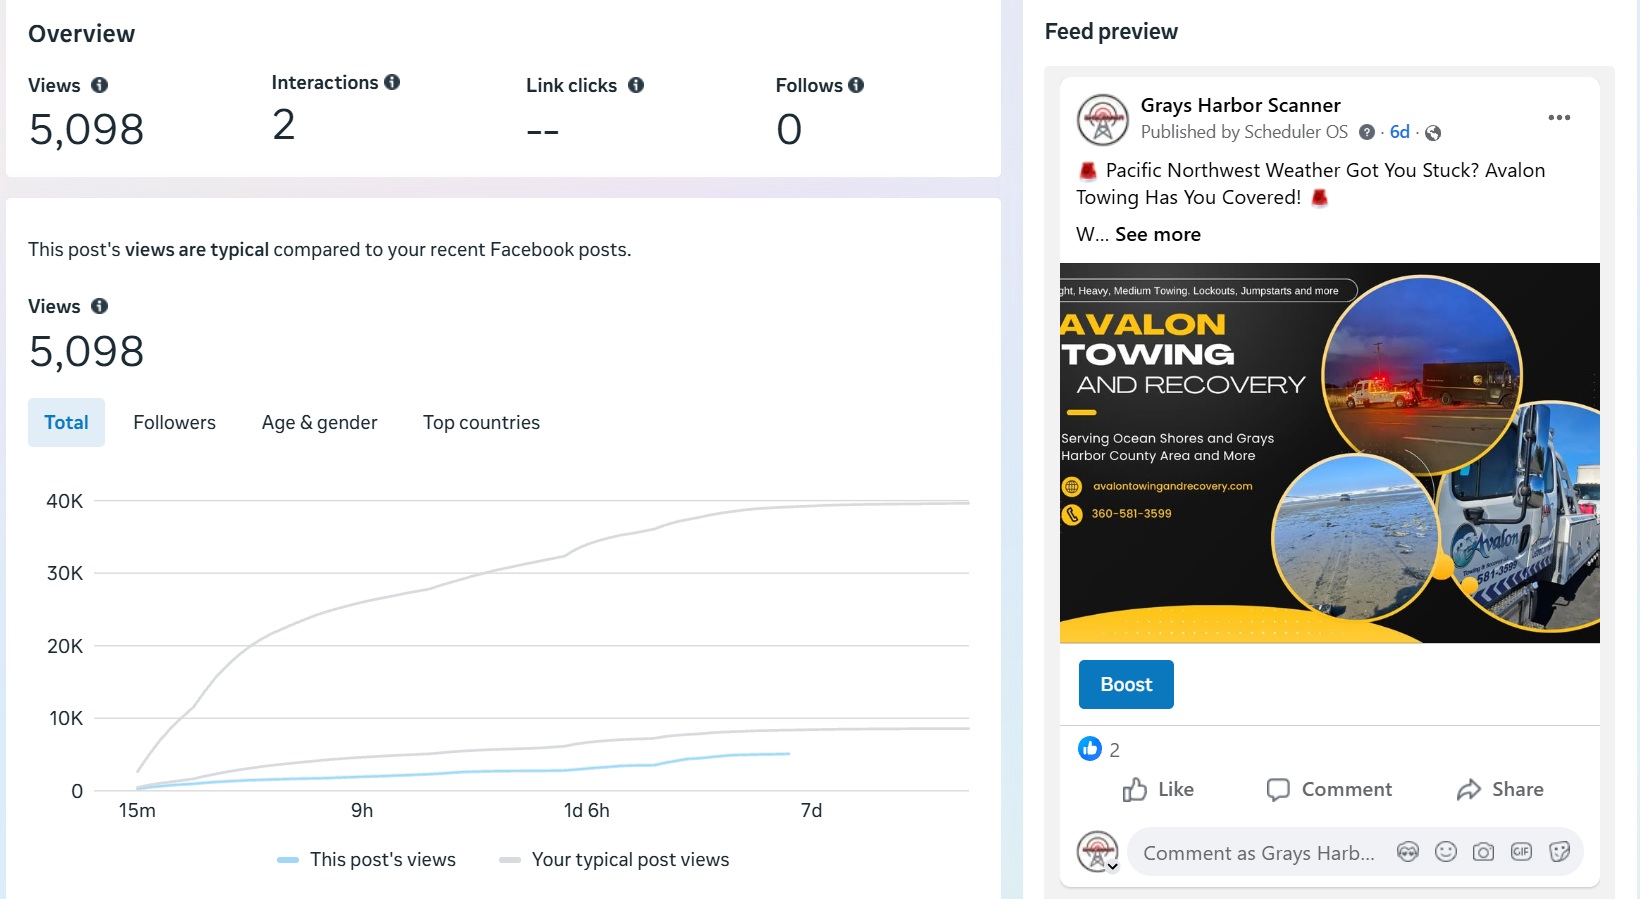Click the Follows info icon
1640x899 pixels.
(856, 85)
